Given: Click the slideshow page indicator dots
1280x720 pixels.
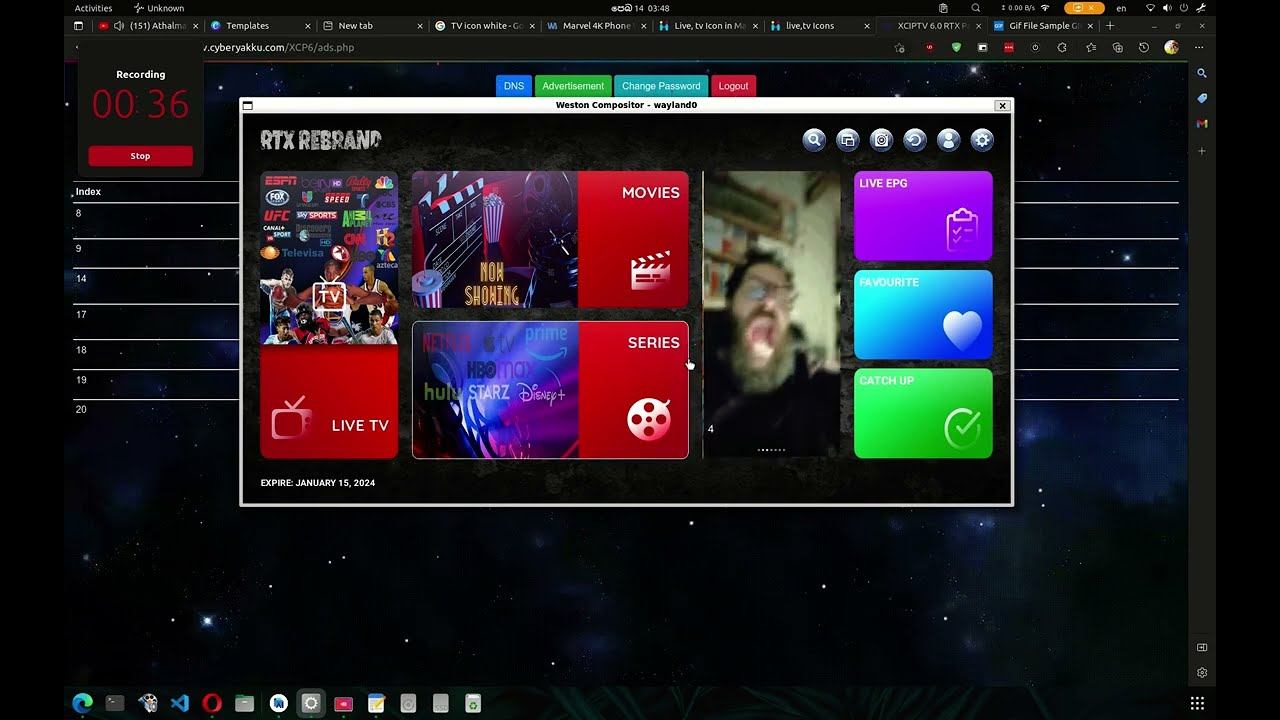Looking at the screenshot, I should (771, 450).
